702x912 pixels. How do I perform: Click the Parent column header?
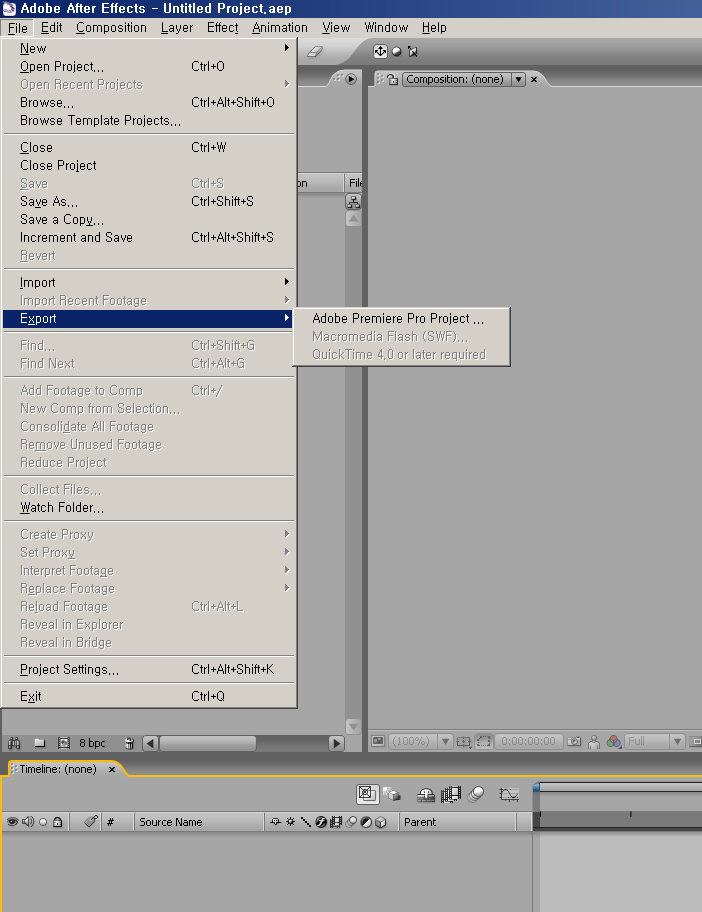[x=457, y=822]
